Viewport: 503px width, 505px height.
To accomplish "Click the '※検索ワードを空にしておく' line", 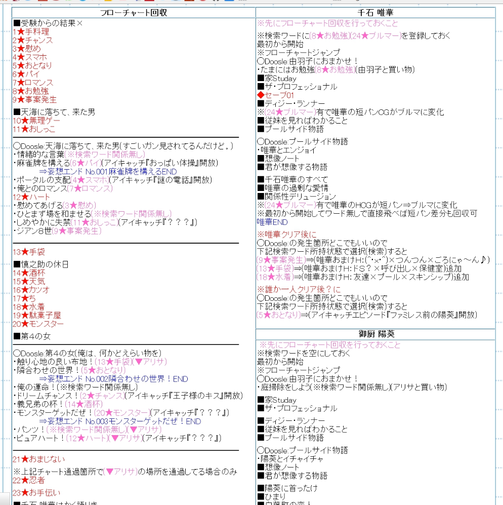I will click(304, 353).
